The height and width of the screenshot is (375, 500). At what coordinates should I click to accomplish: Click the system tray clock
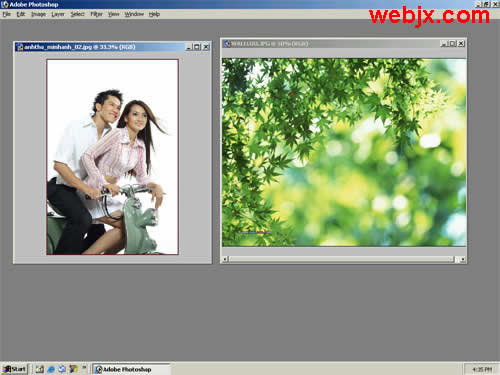click(x=482, y=369)
